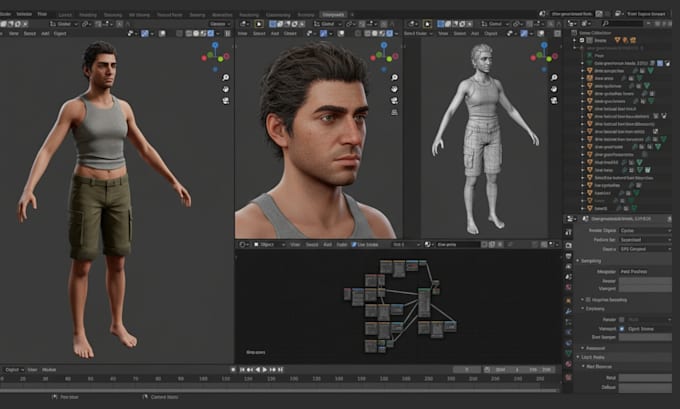Click play reverse button in timeline
Viewport: 680px width, 409px height.
[258, 370]
